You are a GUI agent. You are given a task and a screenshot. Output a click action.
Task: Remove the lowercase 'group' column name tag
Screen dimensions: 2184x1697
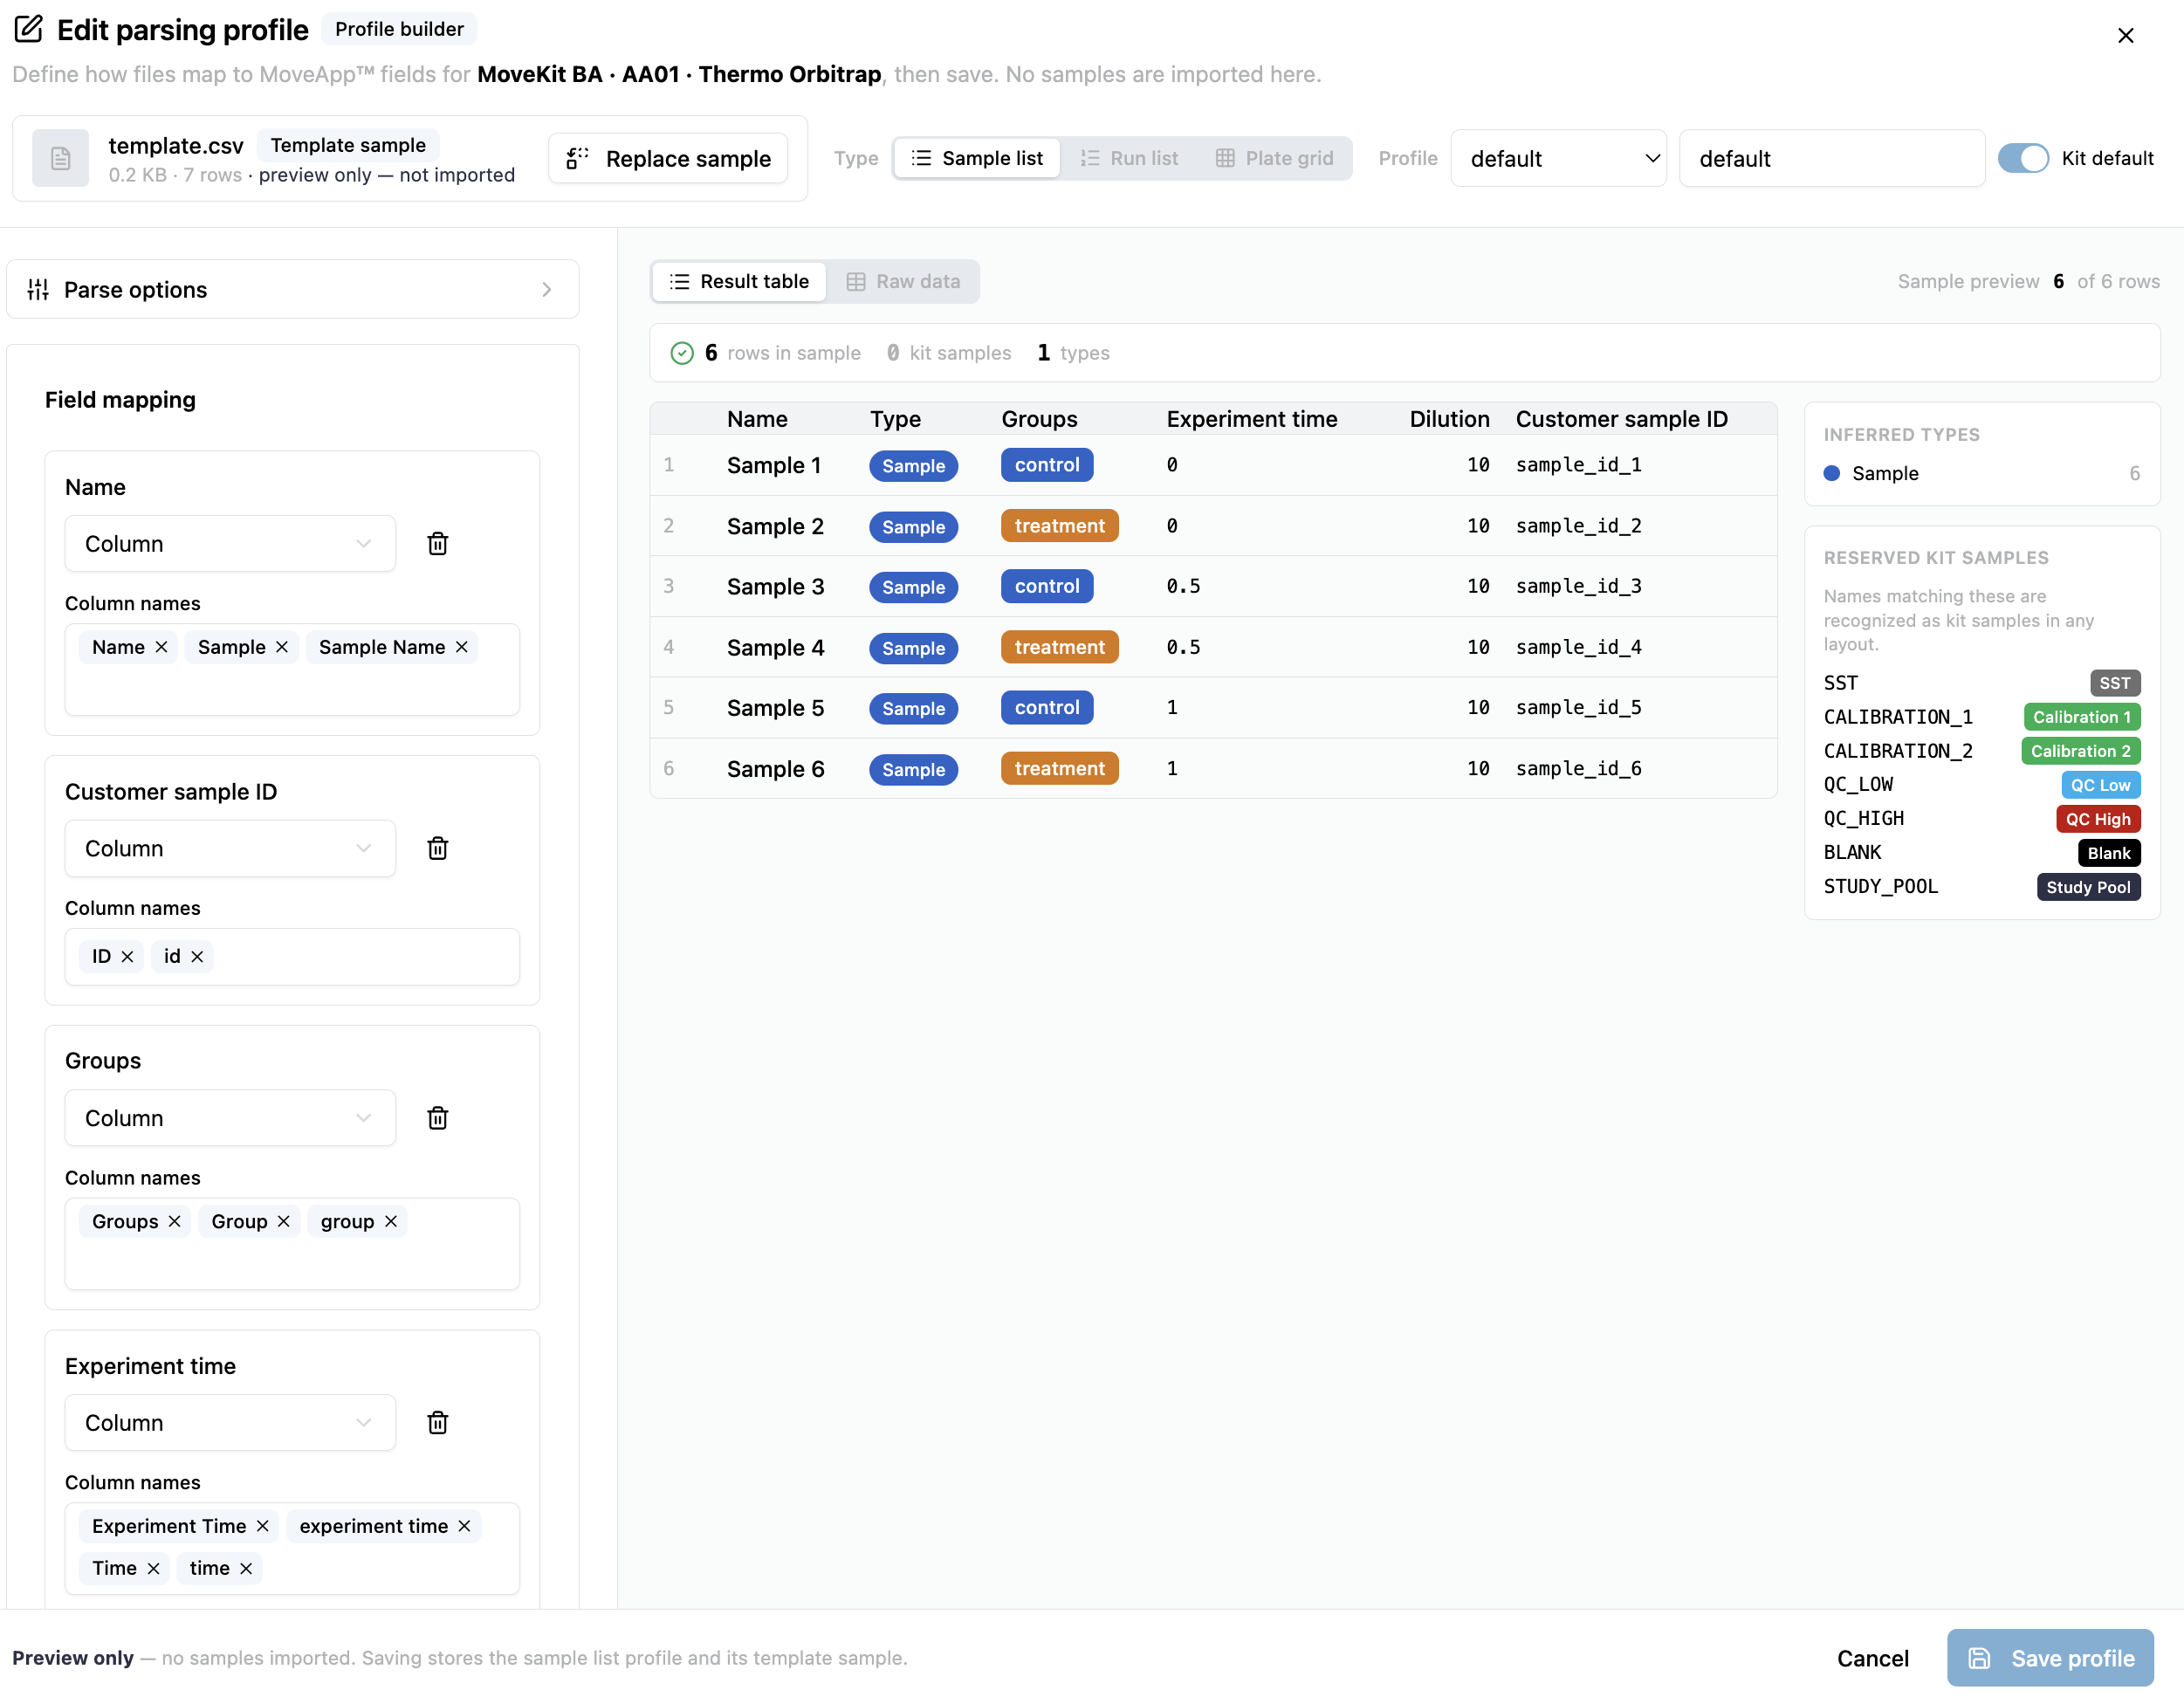[391, 1222]
